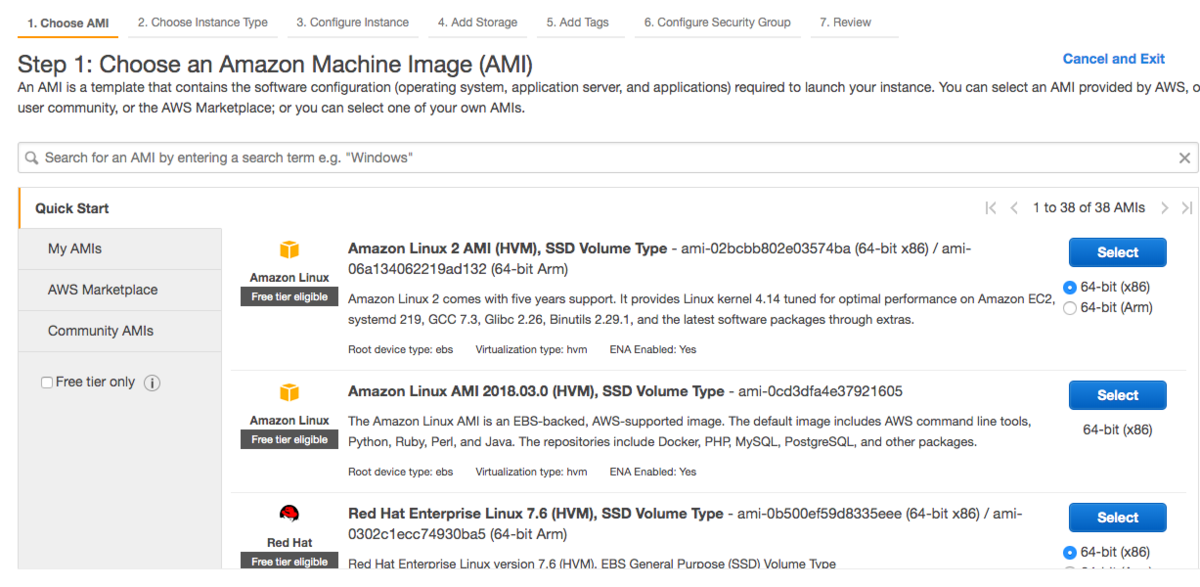Open step 1 Choose AMI tab

tap(68, 22)
